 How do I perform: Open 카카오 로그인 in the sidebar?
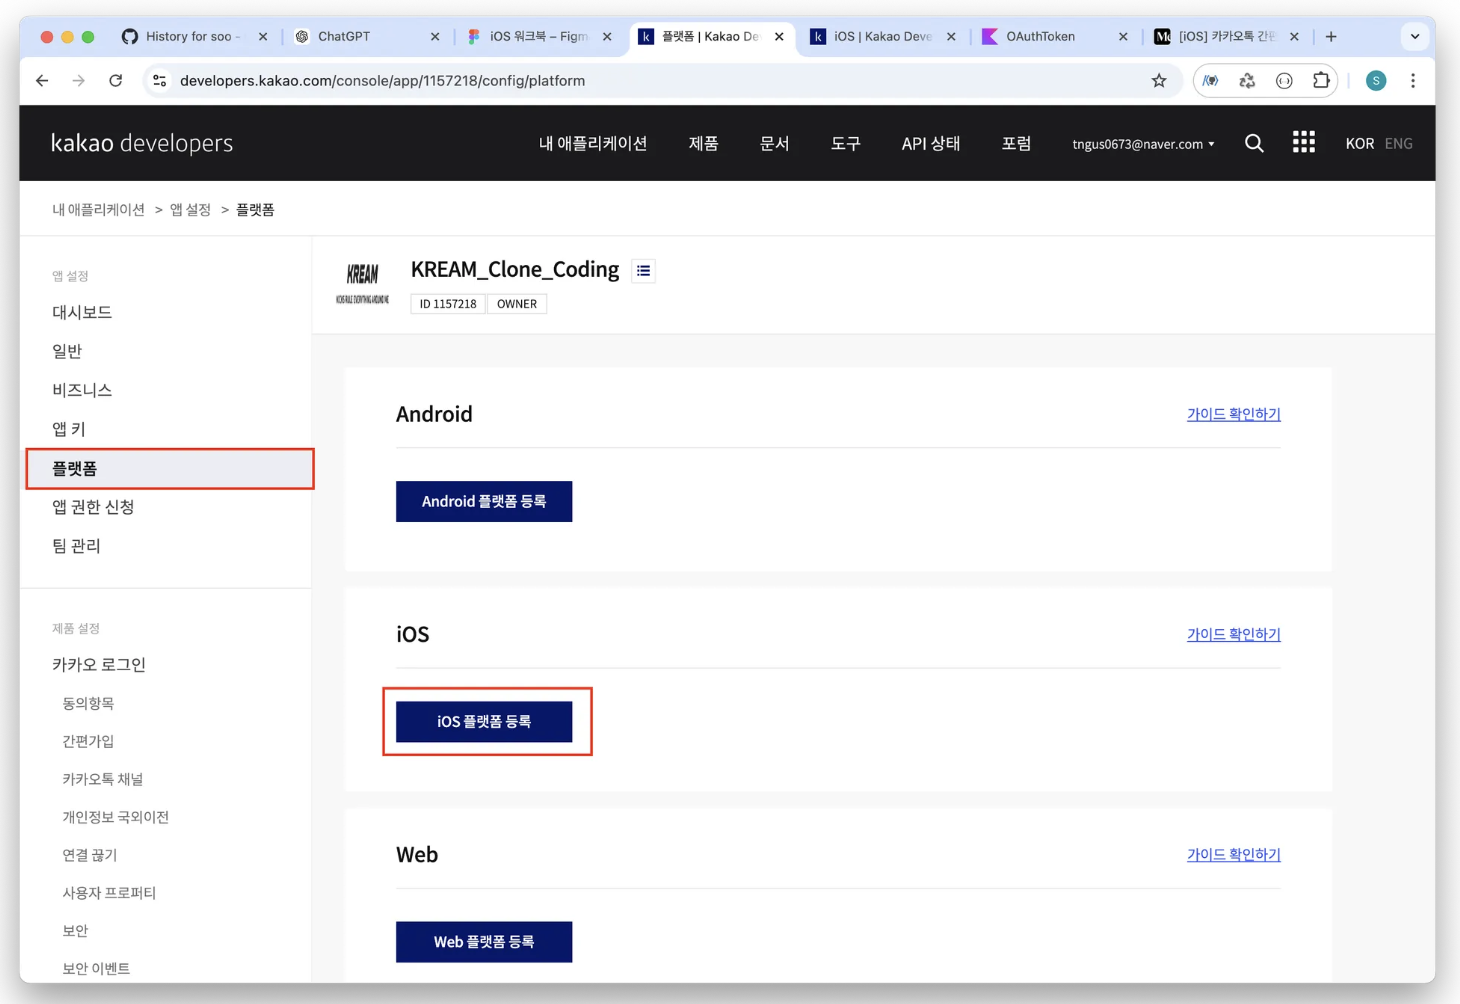(x=99, y=665)
